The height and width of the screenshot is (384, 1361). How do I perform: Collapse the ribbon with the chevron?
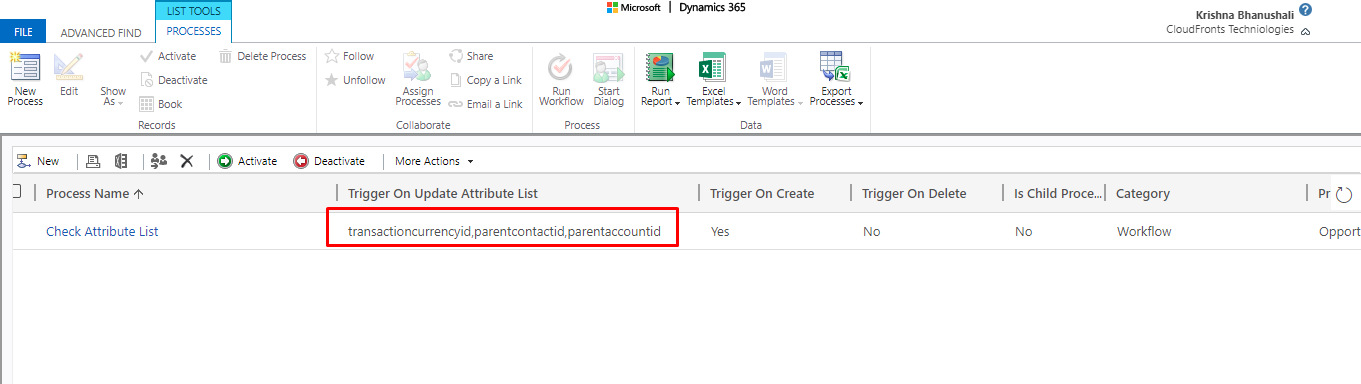click(1305, 31)
